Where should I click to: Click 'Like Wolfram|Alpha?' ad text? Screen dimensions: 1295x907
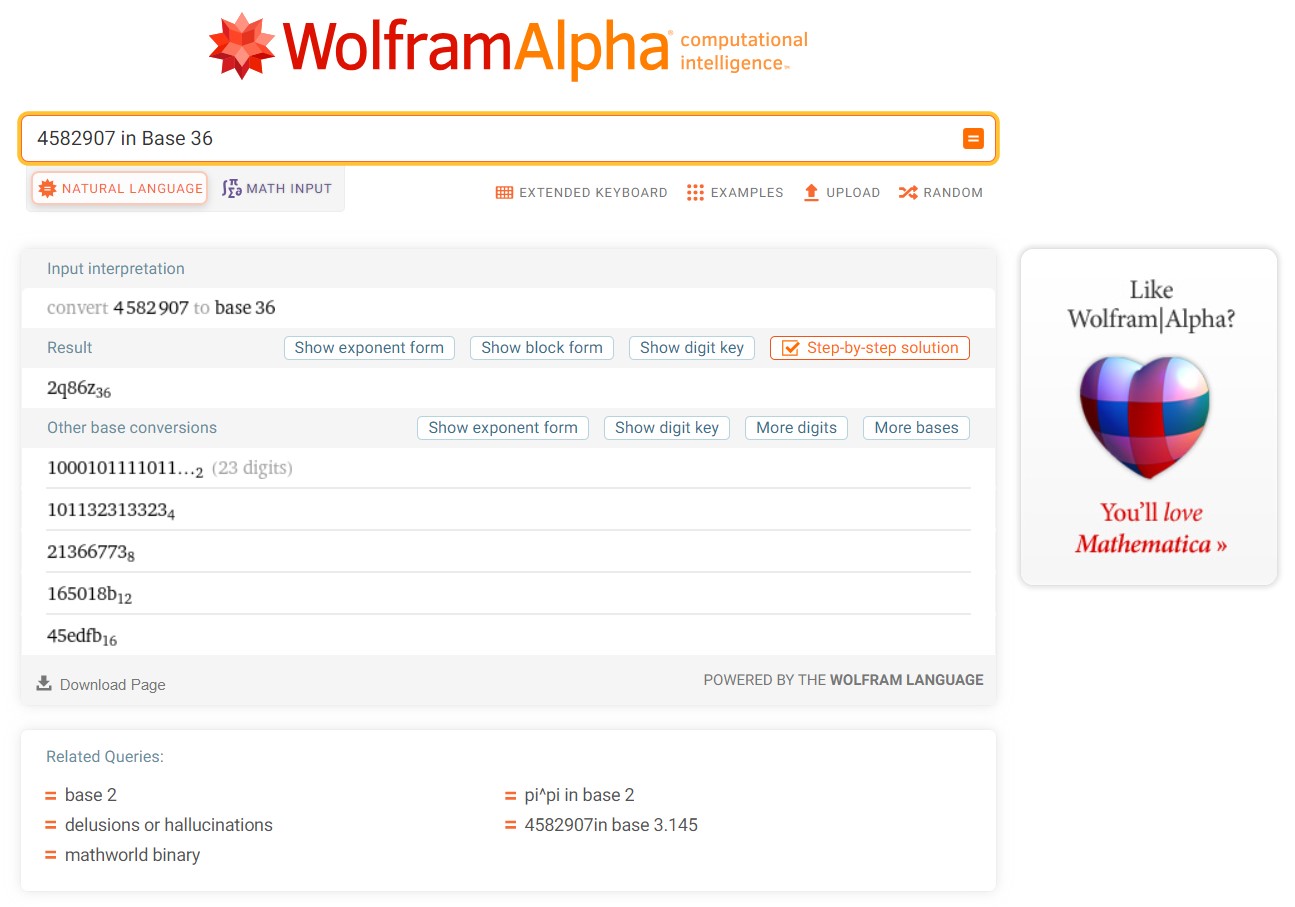(1151, 305)
